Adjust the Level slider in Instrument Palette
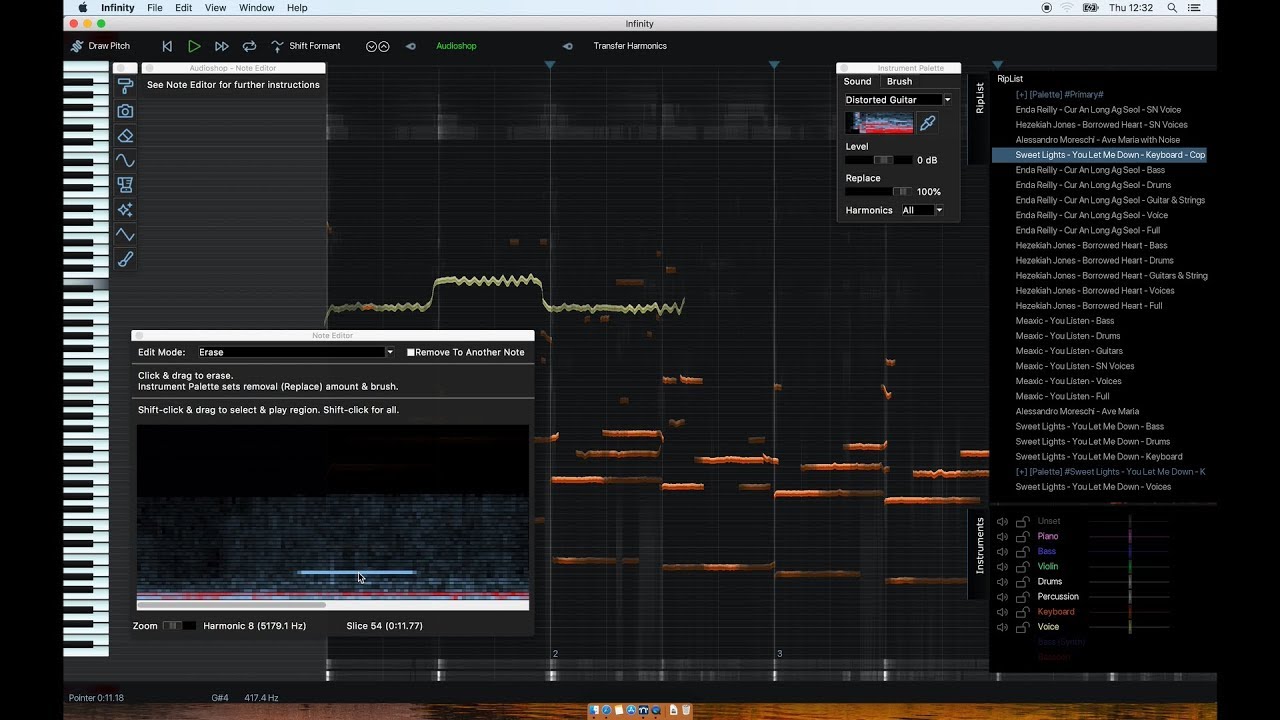This screenshot has height=720, width=1280. coord(879,160)
